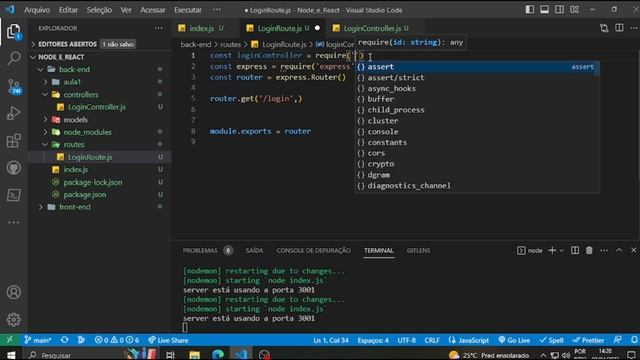Toggle secondary sidebar visibility

[x=559, y=9]
